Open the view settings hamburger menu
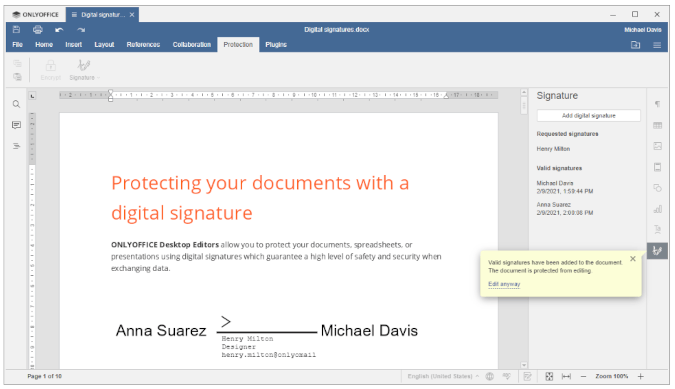This screenshot has width=675, height=389. click(657, 45)
